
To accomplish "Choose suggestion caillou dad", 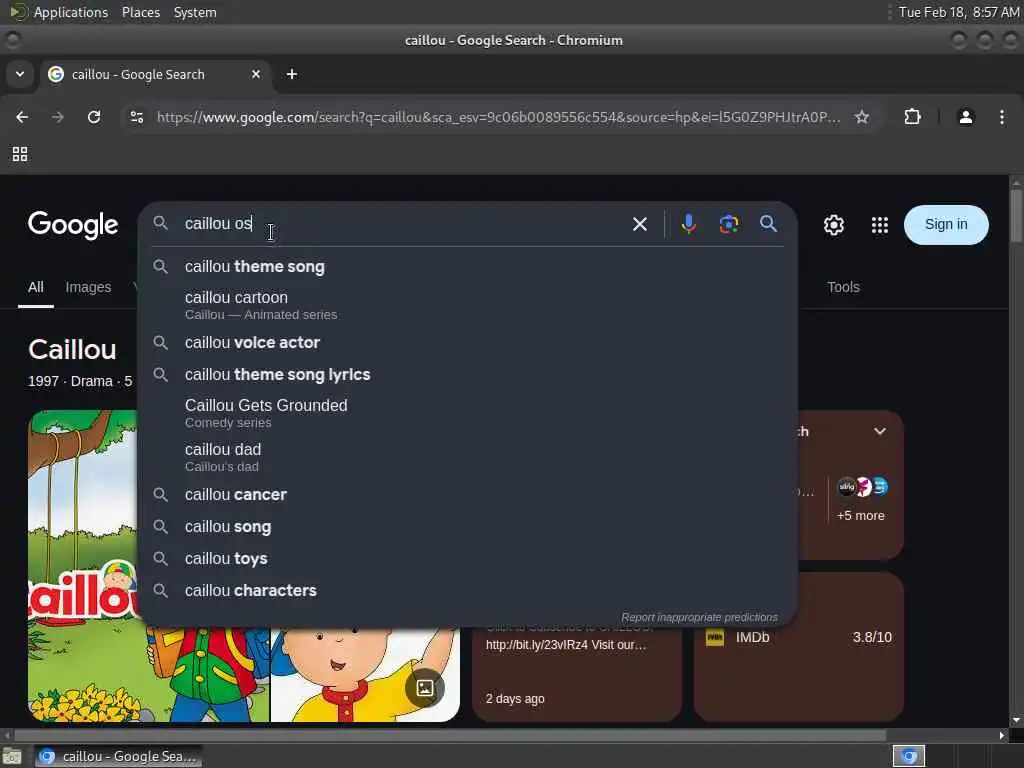I will pos(468,457).
